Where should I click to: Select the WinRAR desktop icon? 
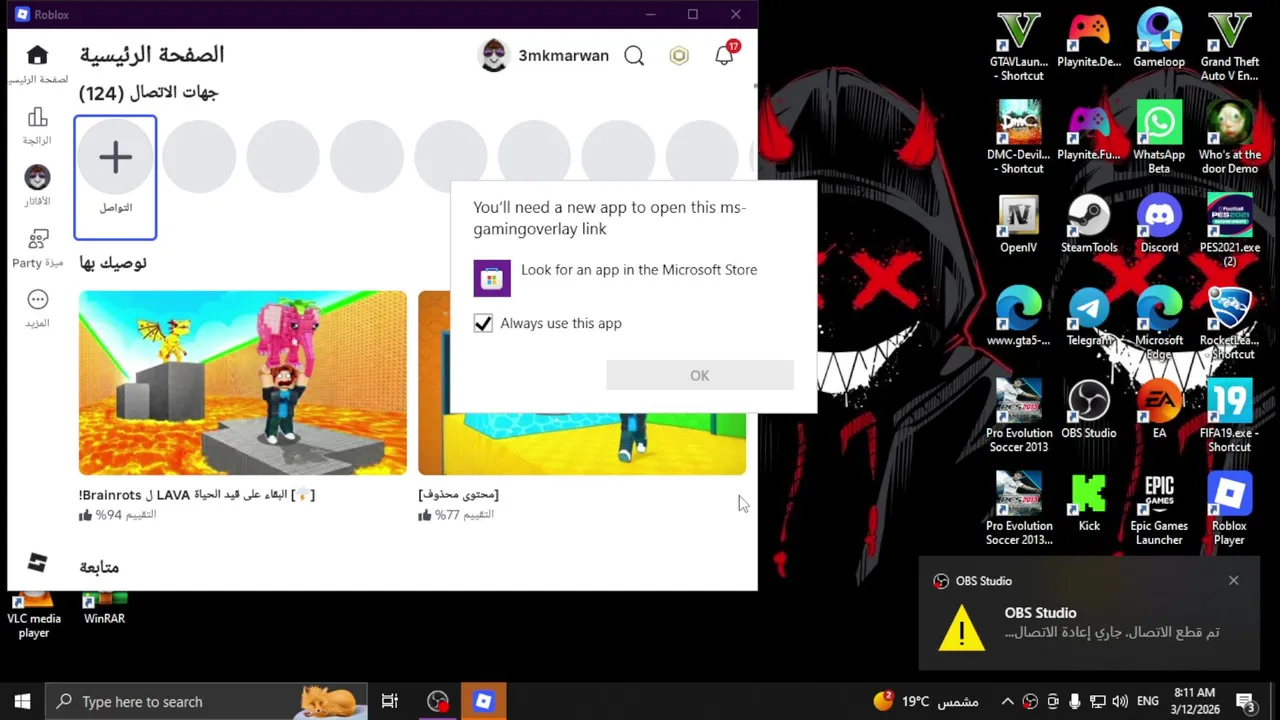104,609
